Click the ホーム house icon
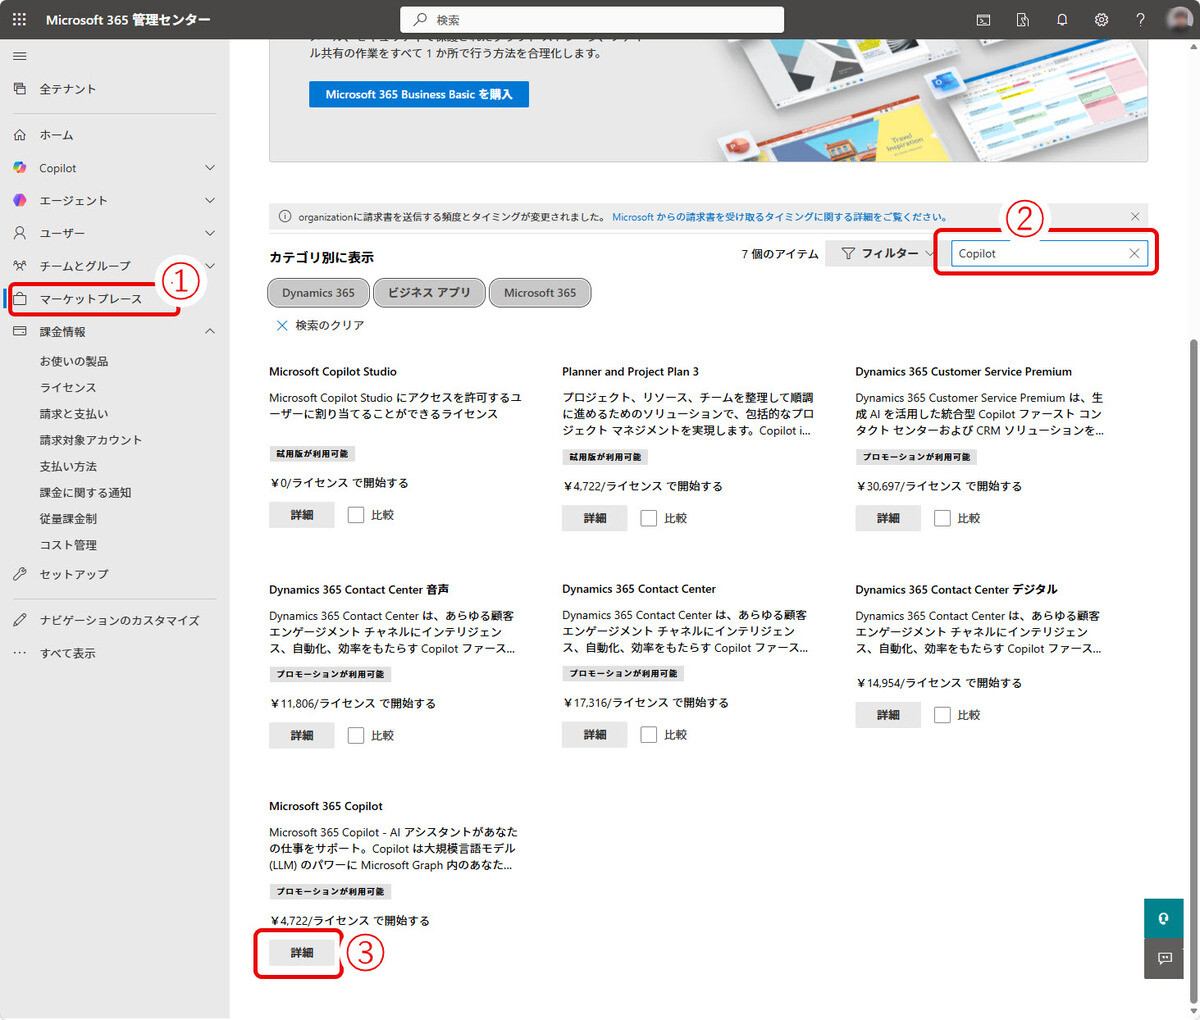This screenshot has width=1200, height=1020. point(20,135)
